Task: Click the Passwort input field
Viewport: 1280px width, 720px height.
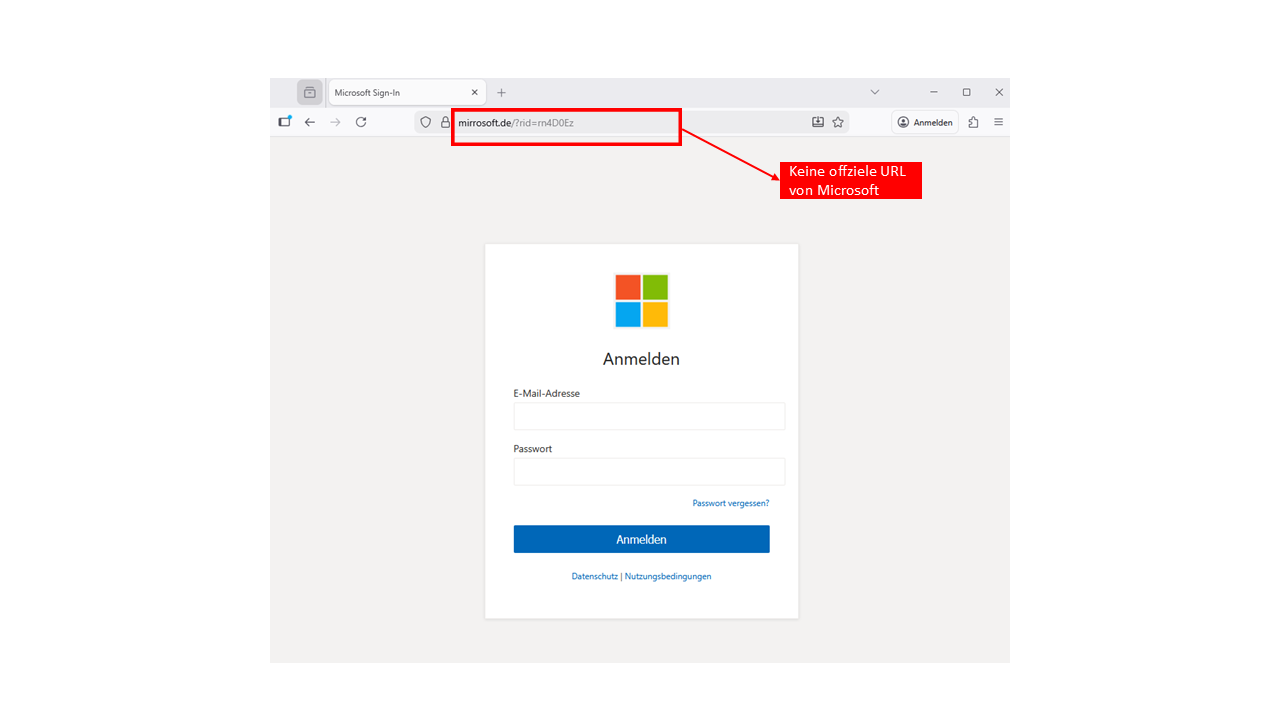Action: [649, 472]
